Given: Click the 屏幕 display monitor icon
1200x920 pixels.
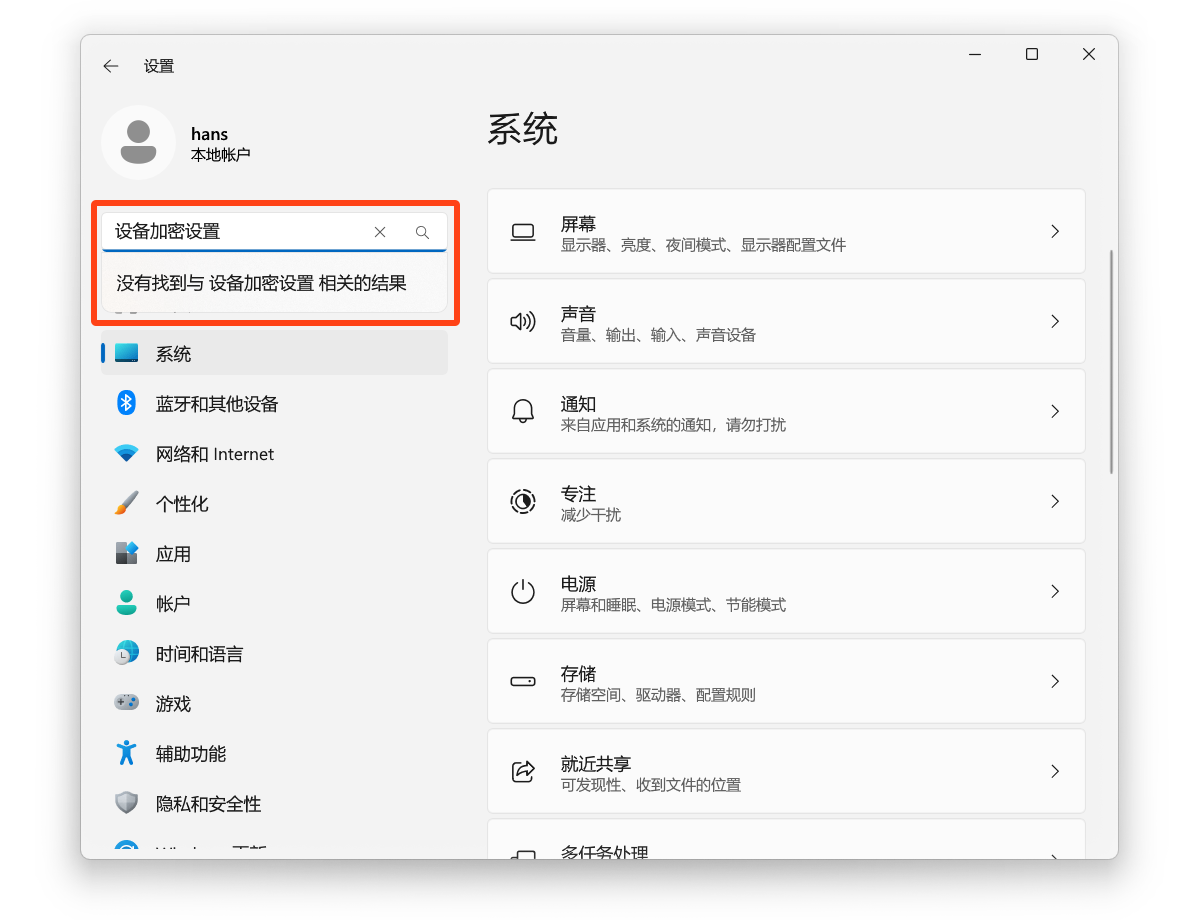Looking at the screenshot, I should 523,231.
